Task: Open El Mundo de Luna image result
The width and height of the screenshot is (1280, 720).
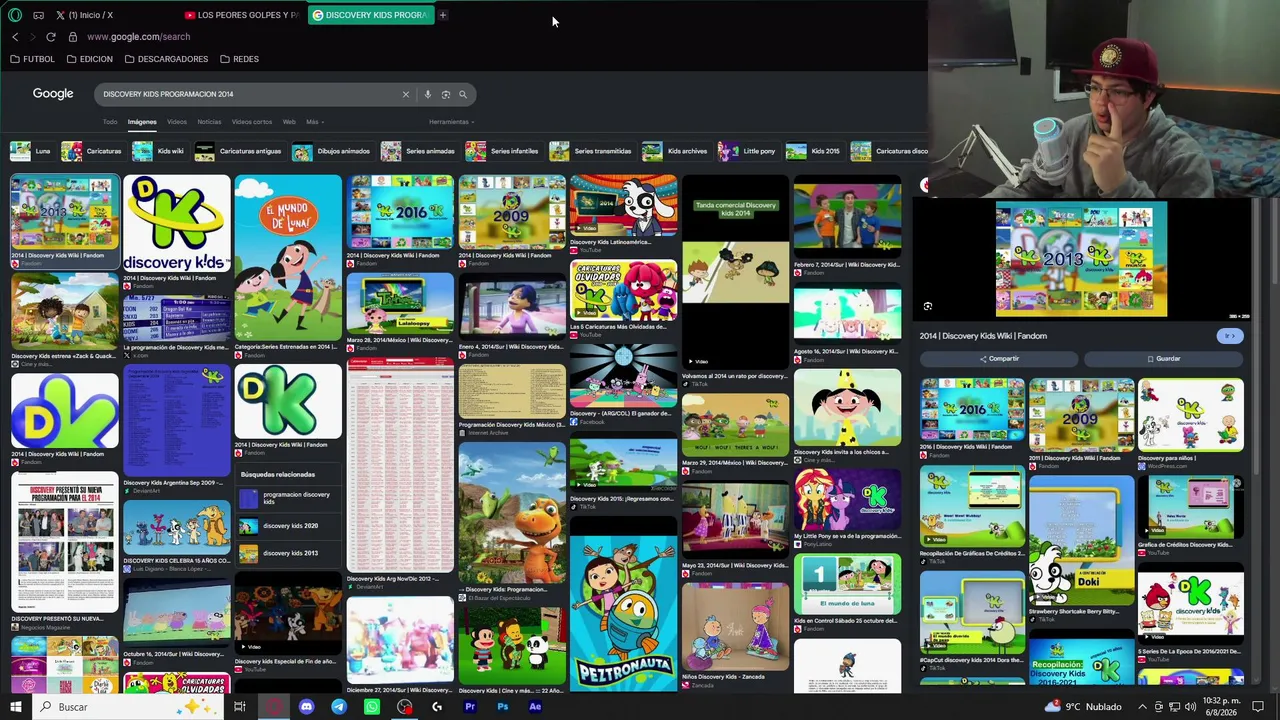Action: pos(288,258)
